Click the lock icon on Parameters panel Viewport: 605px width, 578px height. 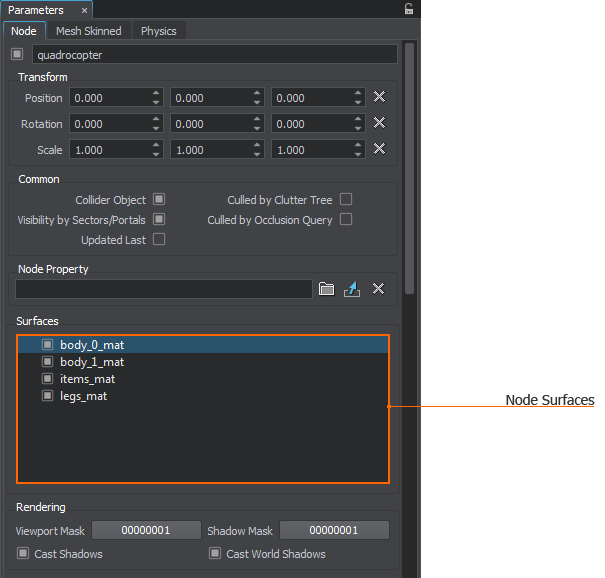point(408,9)
